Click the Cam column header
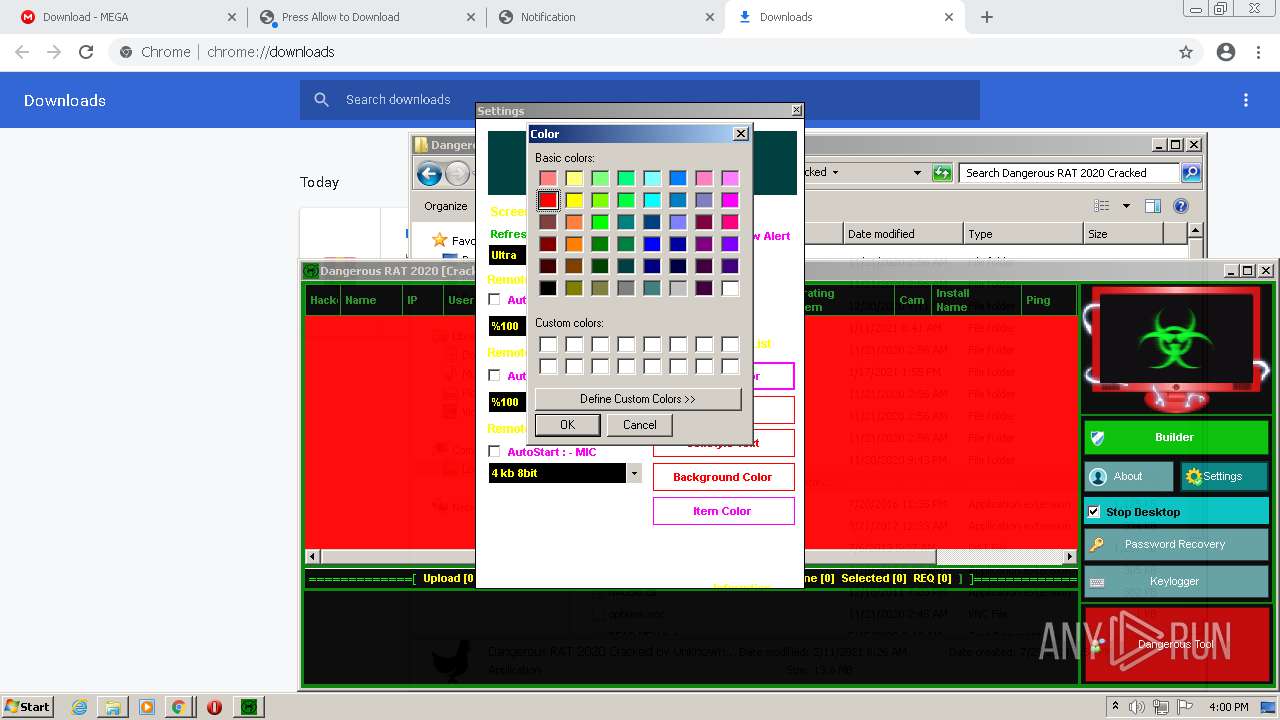 point(912,300)
